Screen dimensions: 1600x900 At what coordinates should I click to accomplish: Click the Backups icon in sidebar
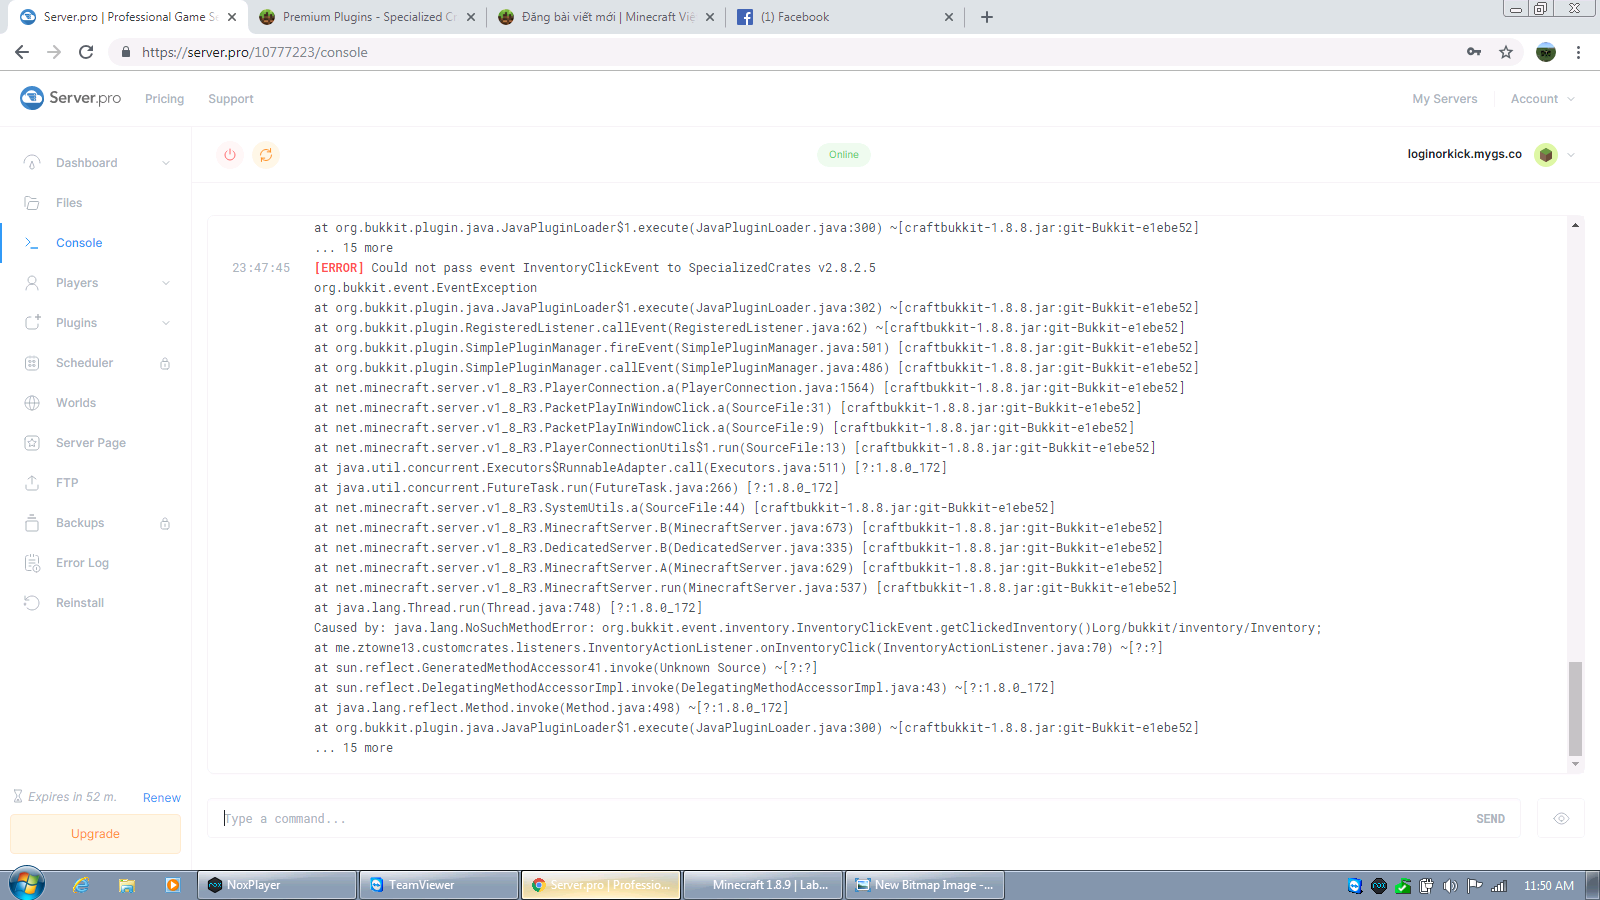pyautogui.click(x=32, y=523)
